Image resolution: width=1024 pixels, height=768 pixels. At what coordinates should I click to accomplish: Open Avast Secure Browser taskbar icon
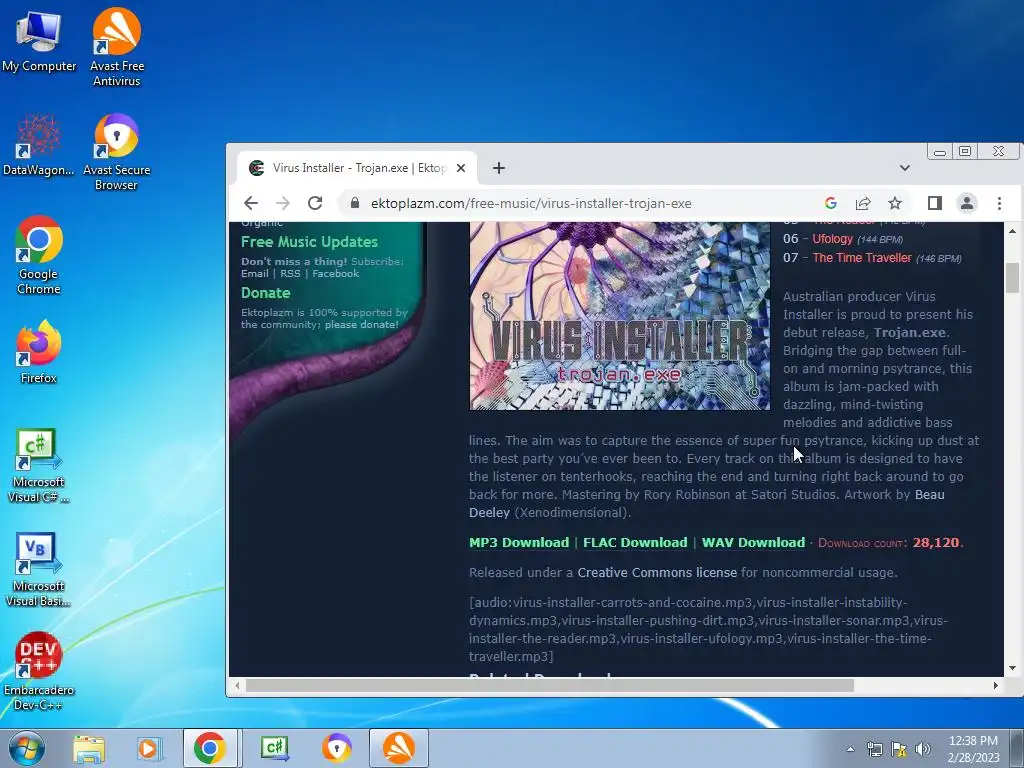tap(336, 748)
